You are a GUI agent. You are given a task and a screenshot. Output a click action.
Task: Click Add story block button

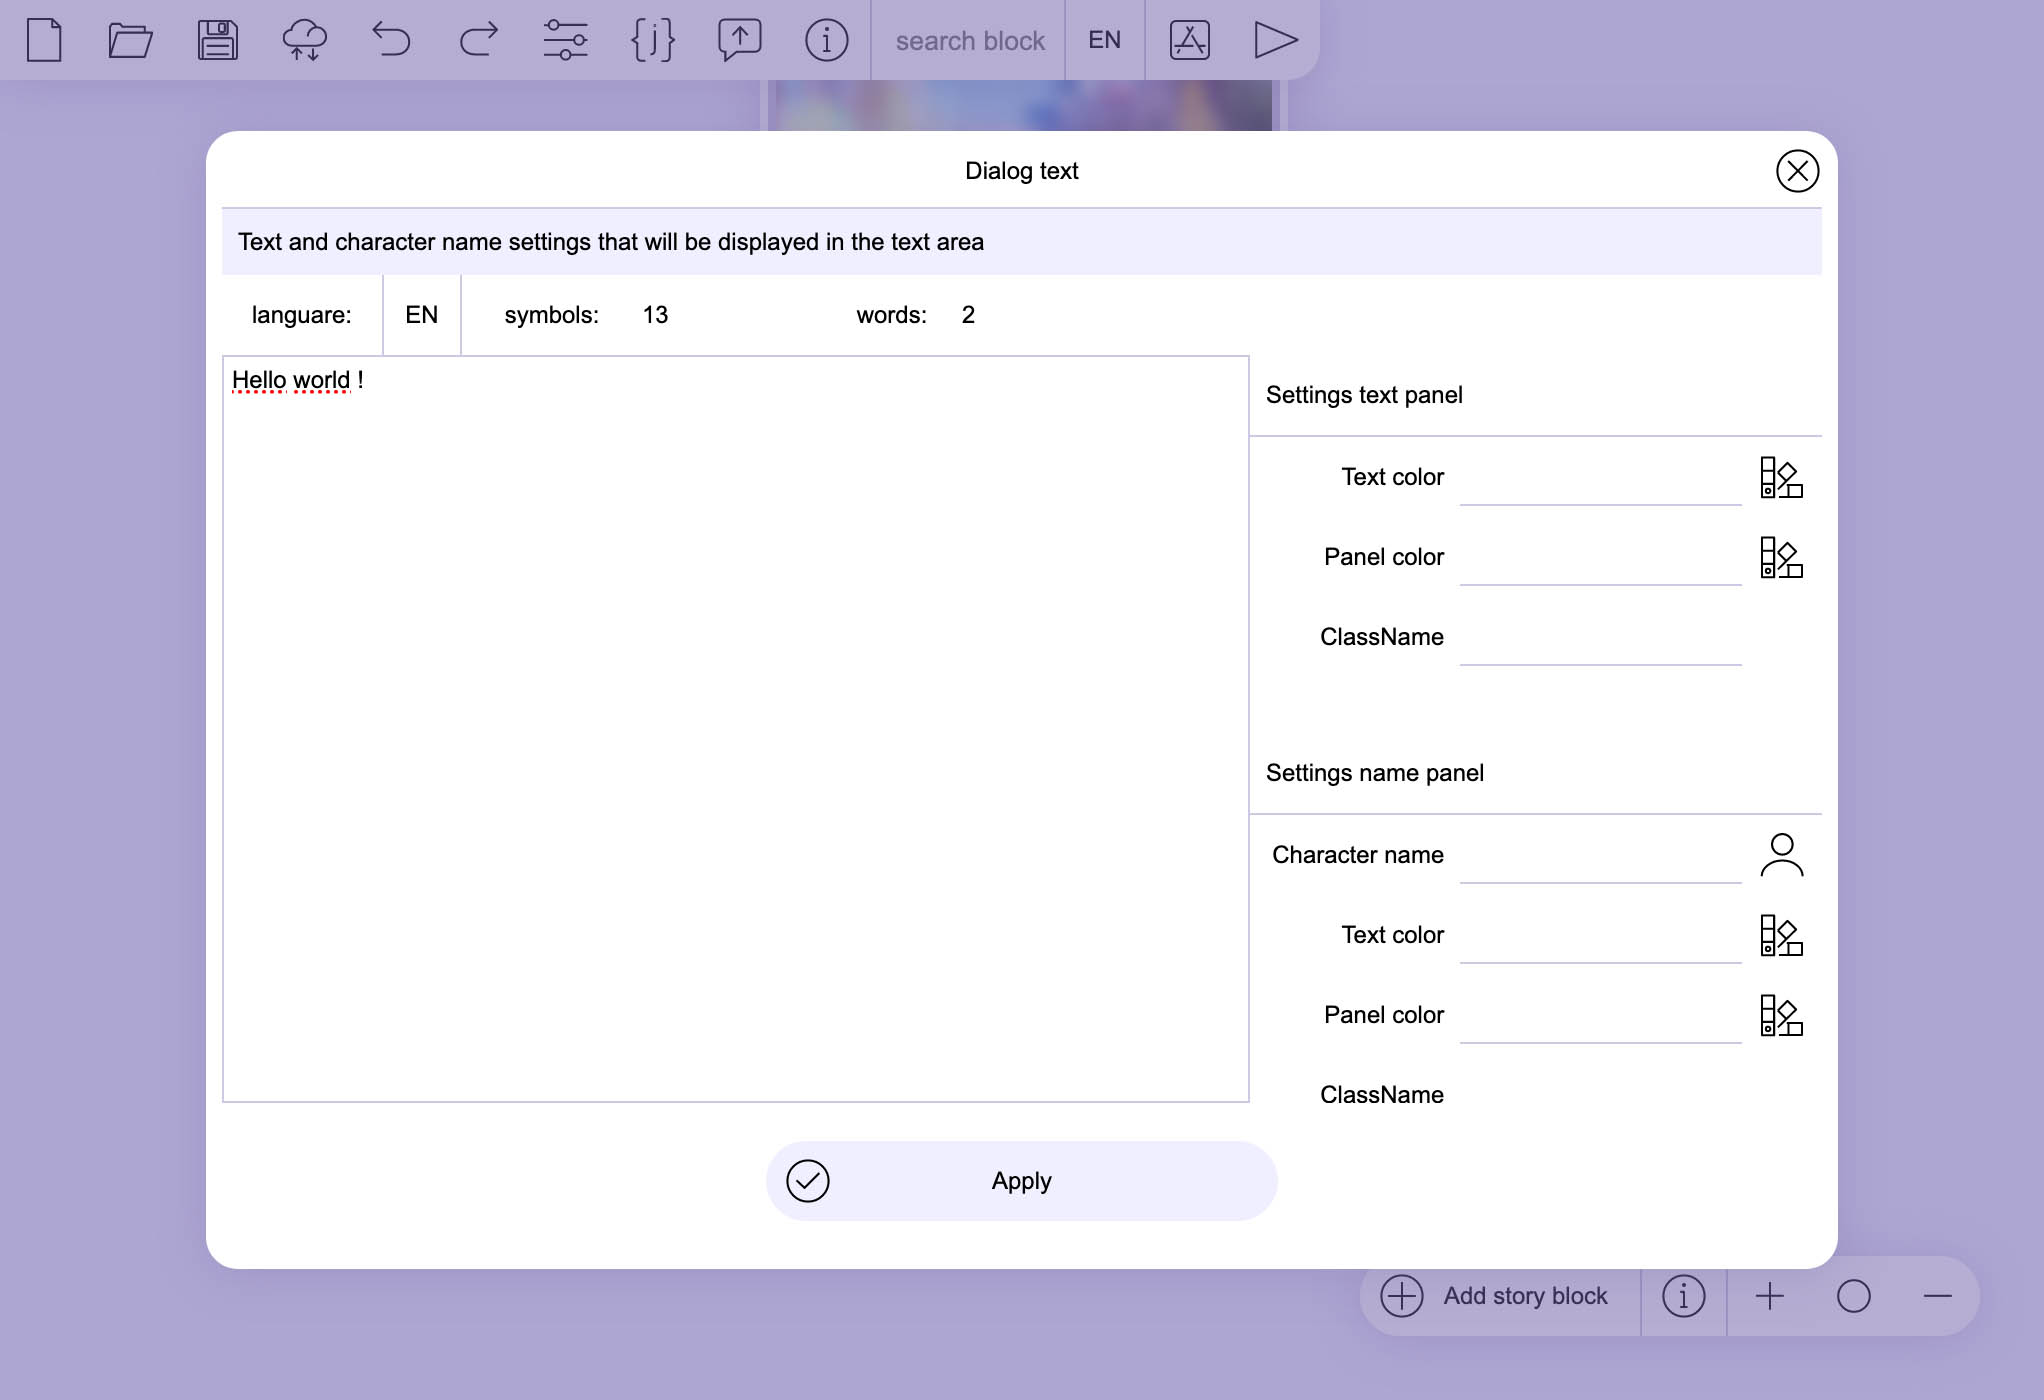tap(1500, 1296)
